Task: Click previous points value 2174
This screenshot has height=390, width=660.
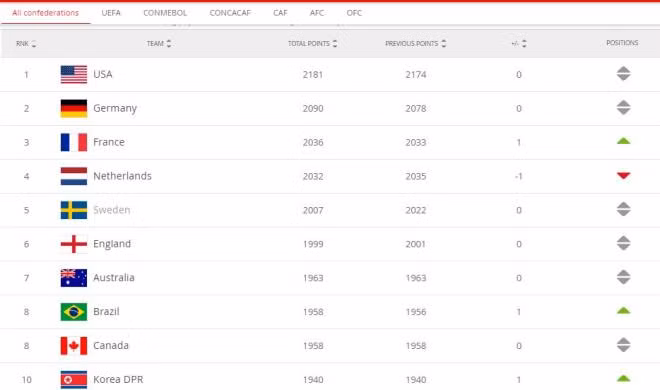Action: coord(416,75)
